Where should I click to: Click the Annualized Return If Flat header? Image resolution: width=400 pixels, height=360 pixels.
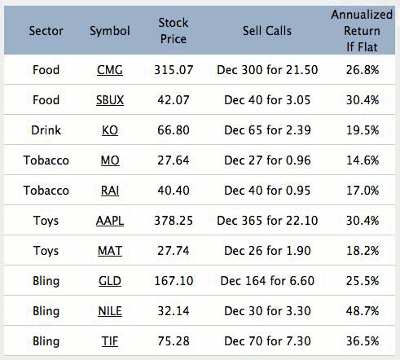tap(362, 31)
